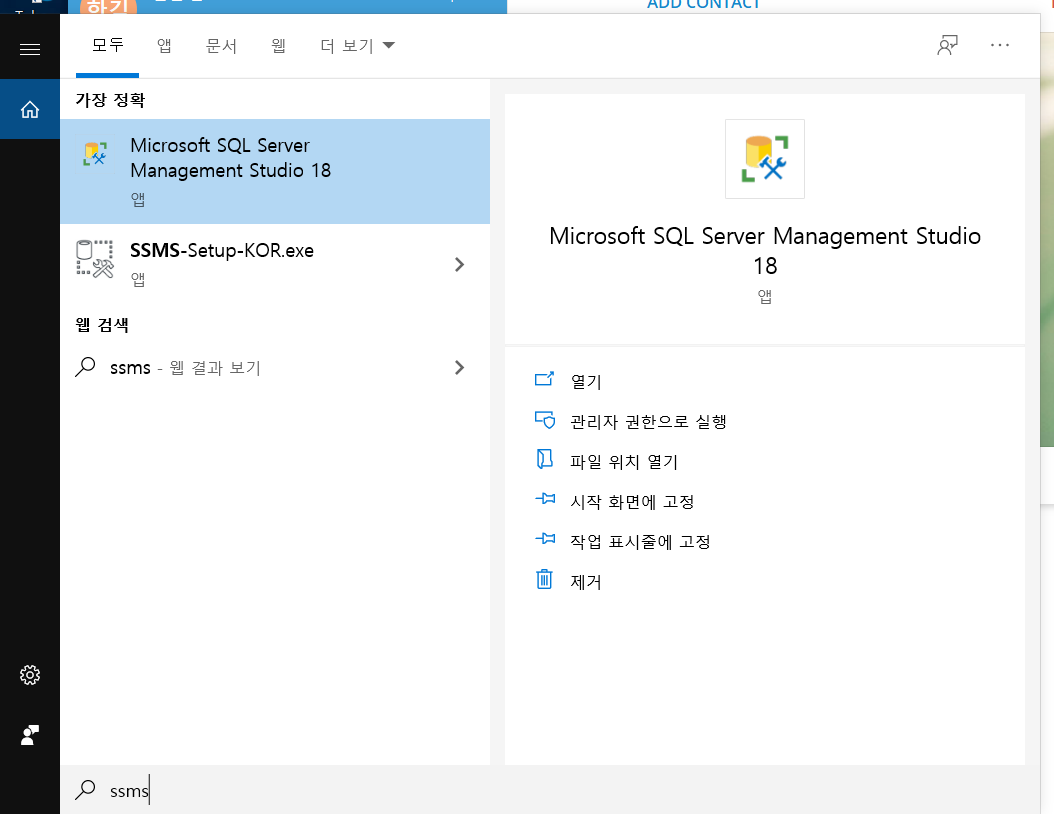1054x814 pixels.
Task: Switch to the 웹 tab
Action: point(278,46)
